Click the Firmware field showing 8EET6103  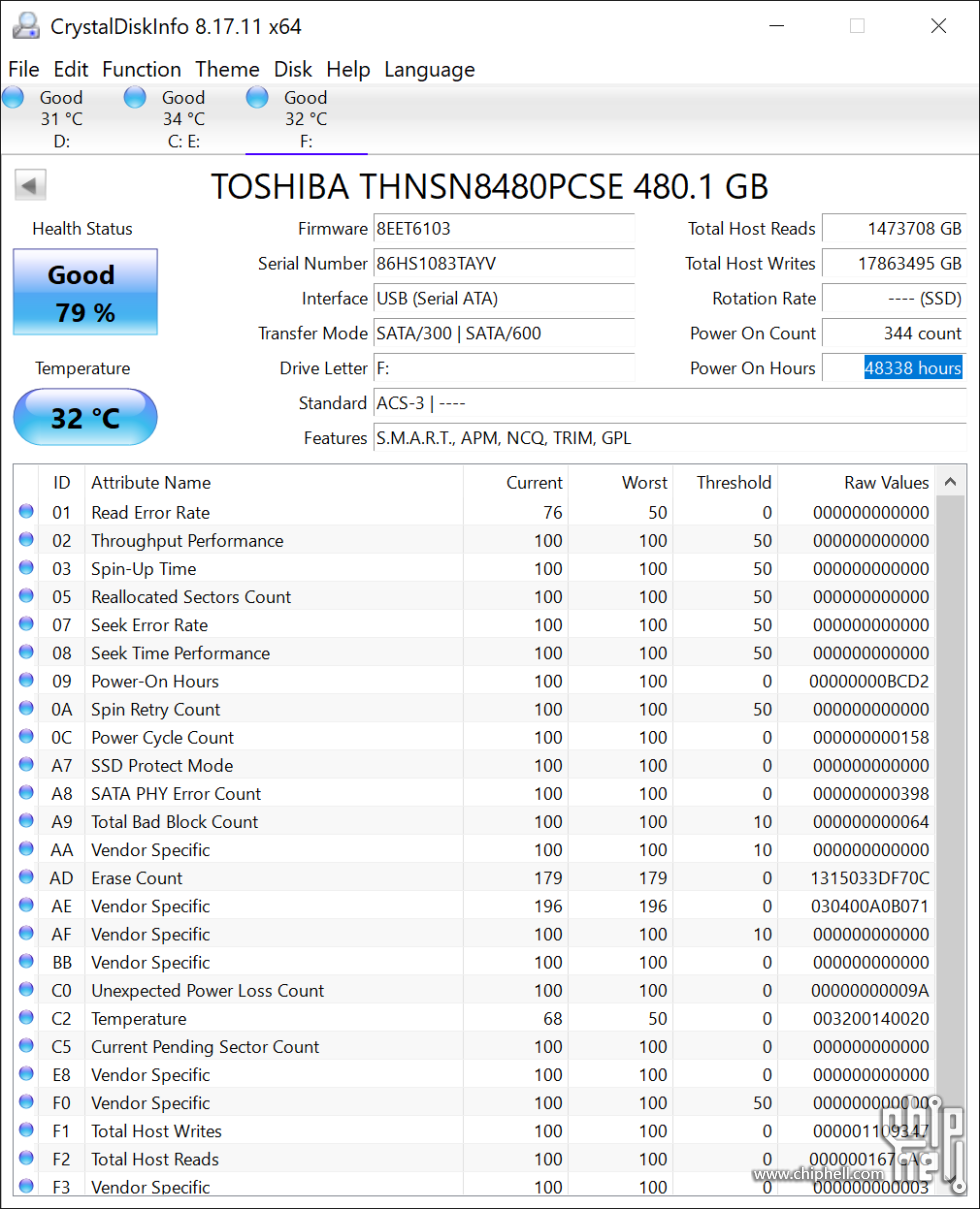pyautogui.click(x=504, y=229)
